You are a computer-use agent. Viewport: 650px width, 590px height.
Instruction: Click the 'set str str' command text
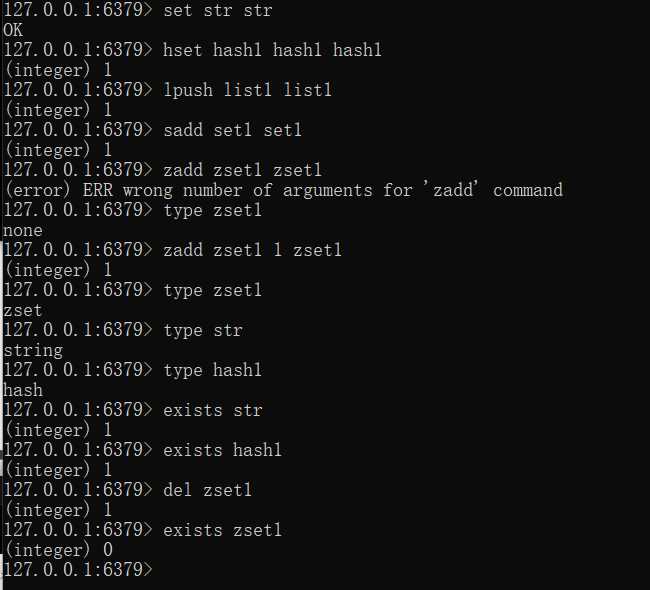(x=217, y=10)
